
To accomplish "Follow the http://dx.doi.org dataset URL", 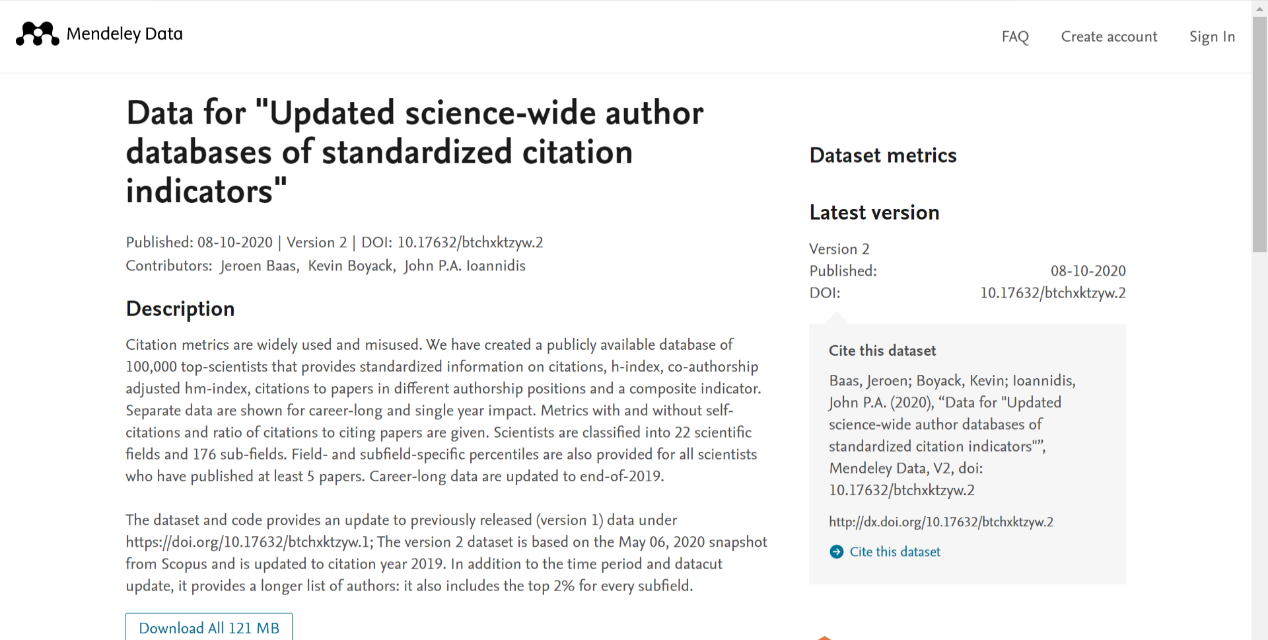I will tap(941, 522).
